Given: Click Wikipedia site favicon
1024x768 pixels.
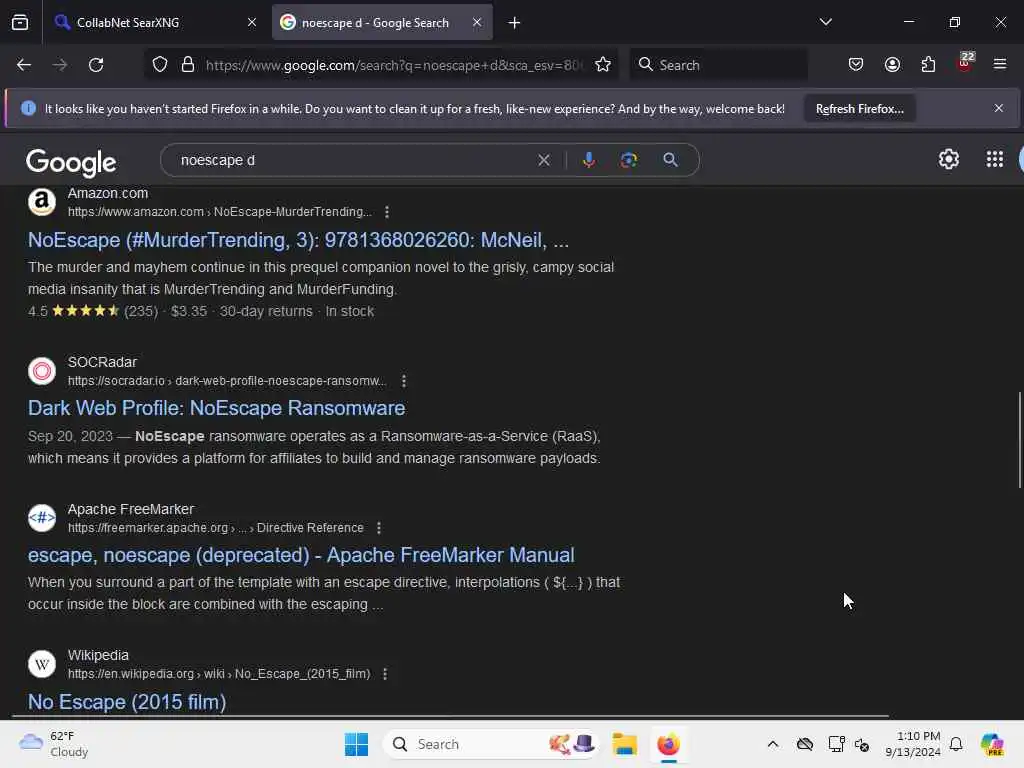Looking at the screenshot, I should (42, 664).
